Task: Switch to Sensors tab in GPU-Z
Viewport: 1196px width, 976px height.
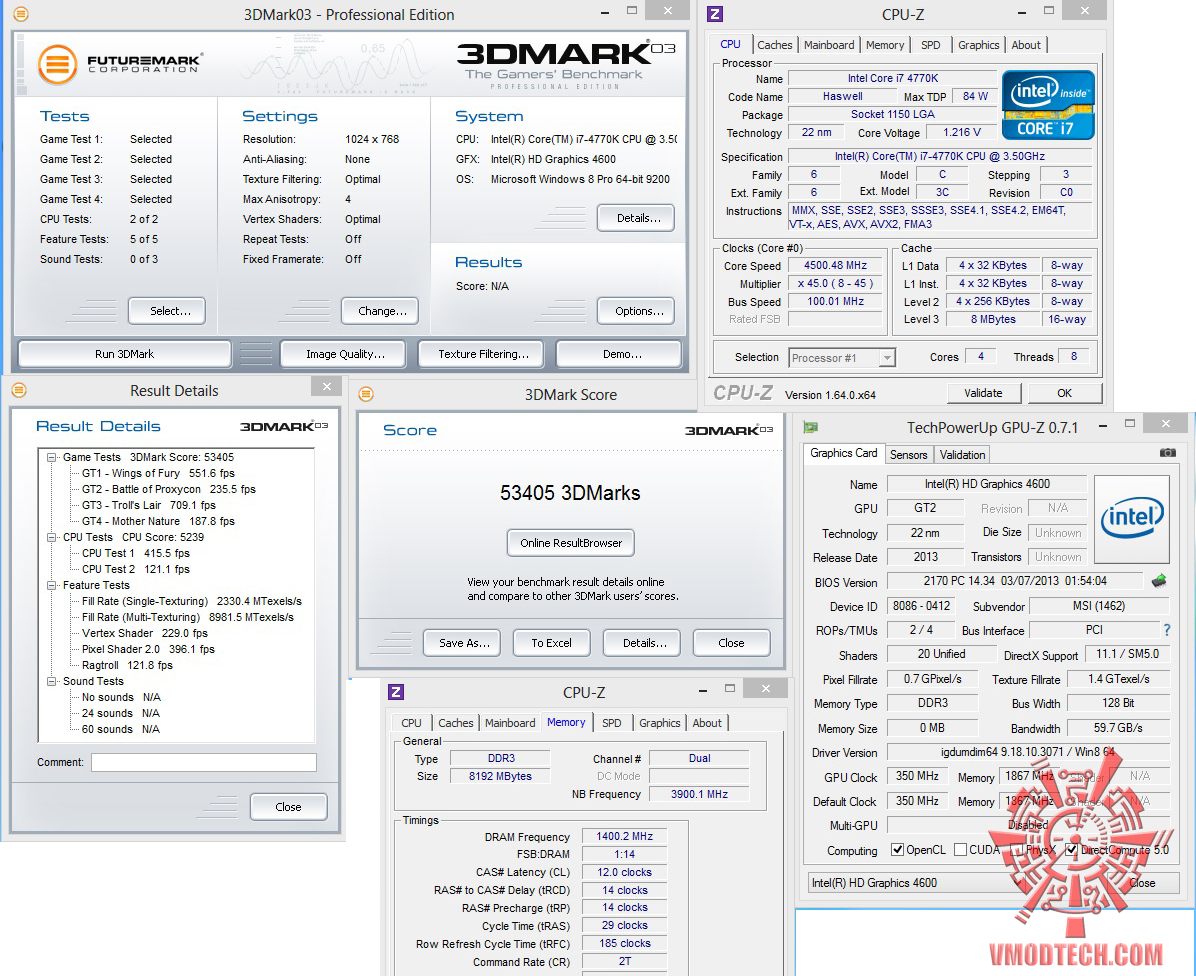Action: 908,454
